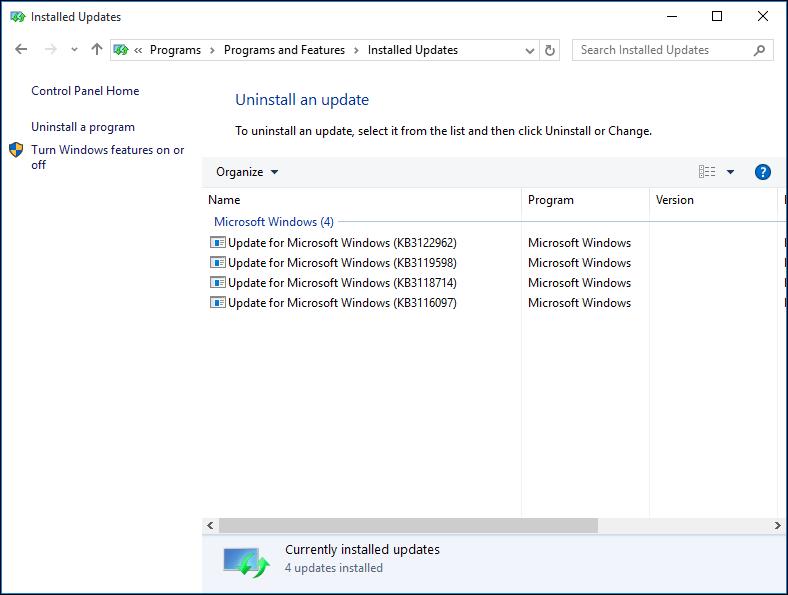Click in the Search Installed Updates field
The width and height of the screenshot is (788, 595).
pyautogui.click(x=660, y=50)
